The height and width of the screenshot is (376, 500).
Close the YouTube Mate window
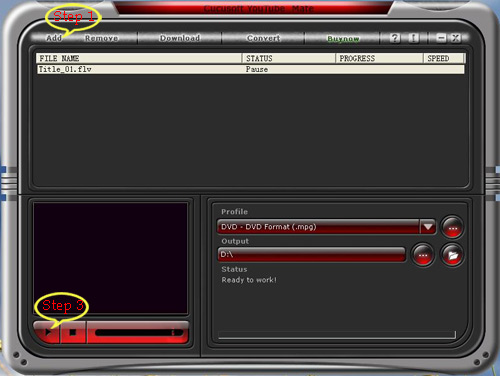tap(456, 38)
